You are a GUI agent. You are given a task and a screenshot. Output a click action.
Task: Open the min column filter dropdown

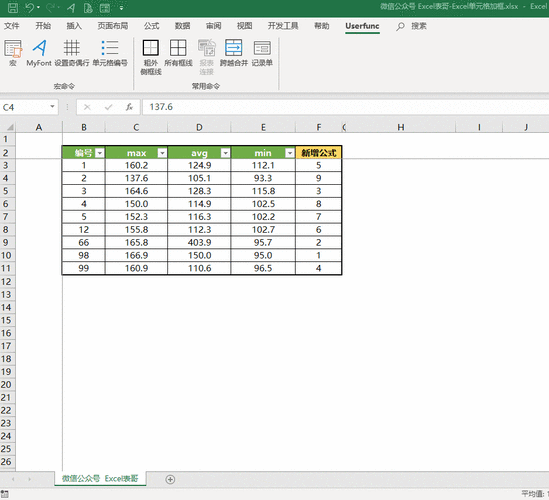[290, 153]
